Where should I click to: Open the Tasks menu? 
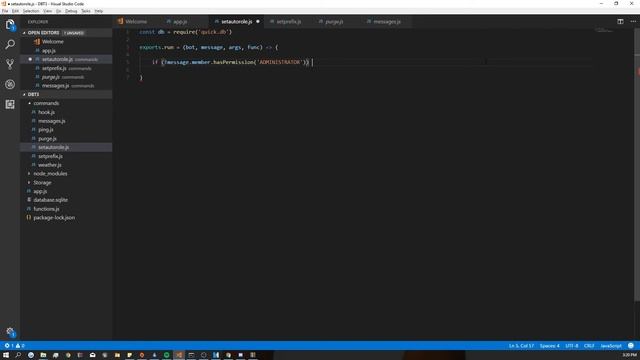pyautogui.click(x=86, y=11)
